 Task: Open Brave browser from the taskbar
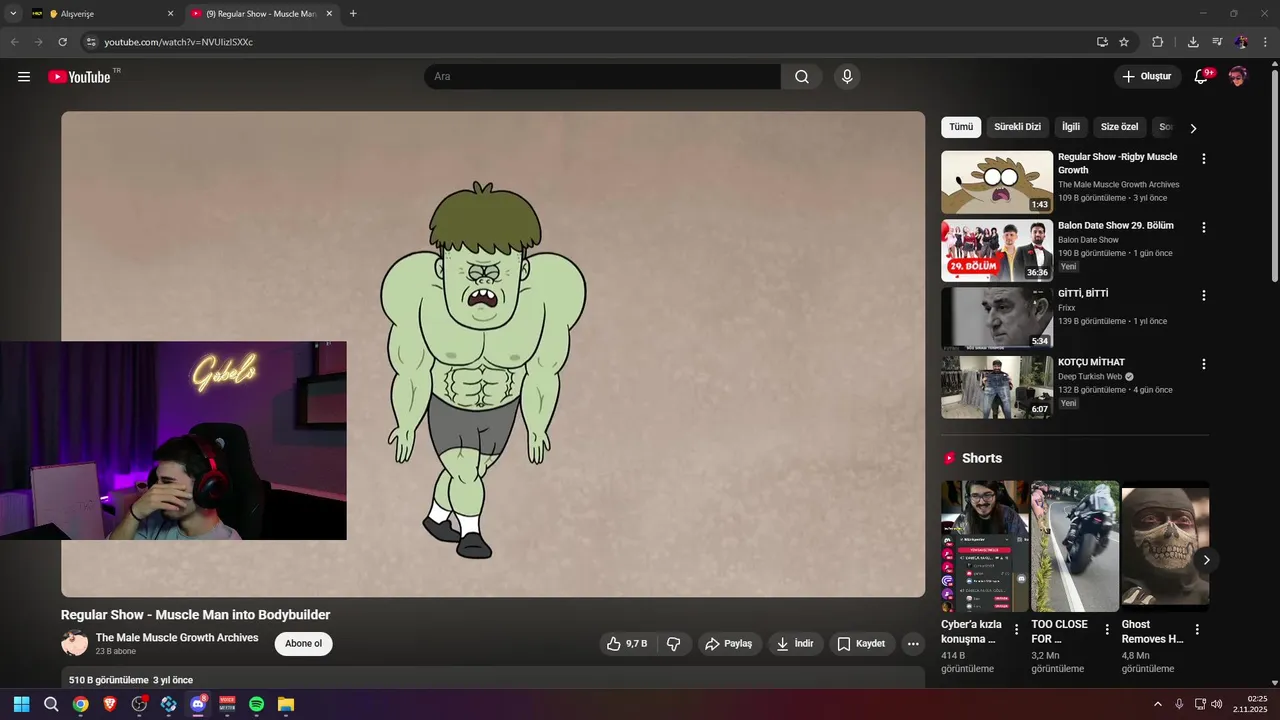coord(110,704)
